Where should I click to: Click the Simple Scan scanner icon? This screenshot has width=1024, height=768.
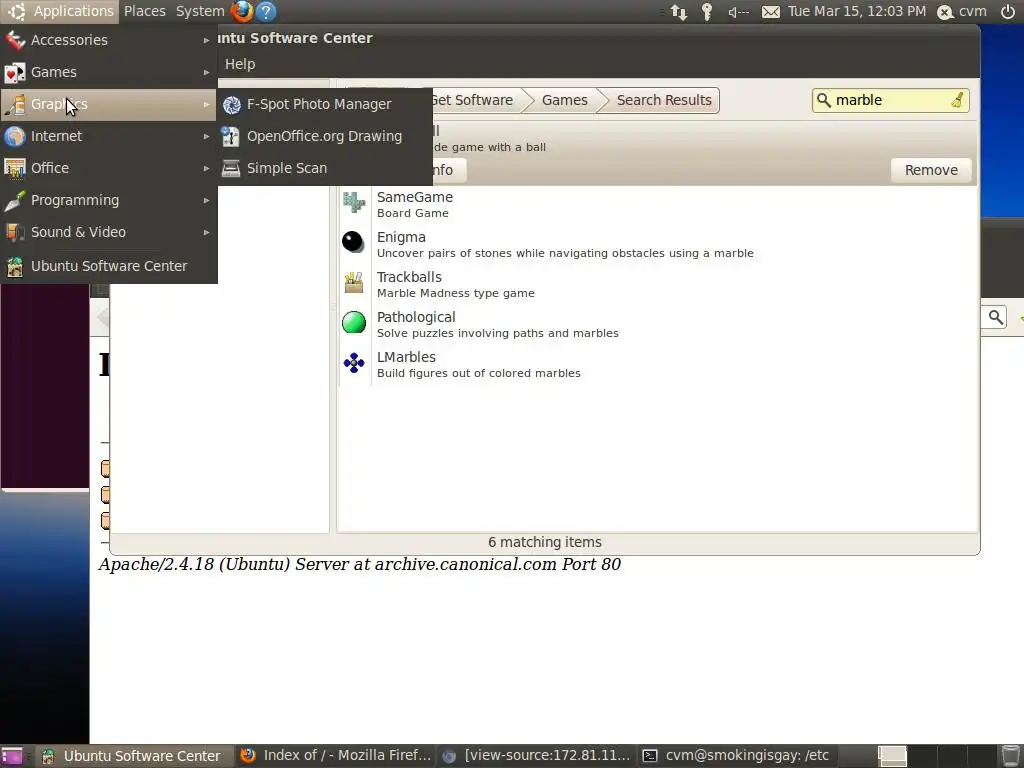231,168
